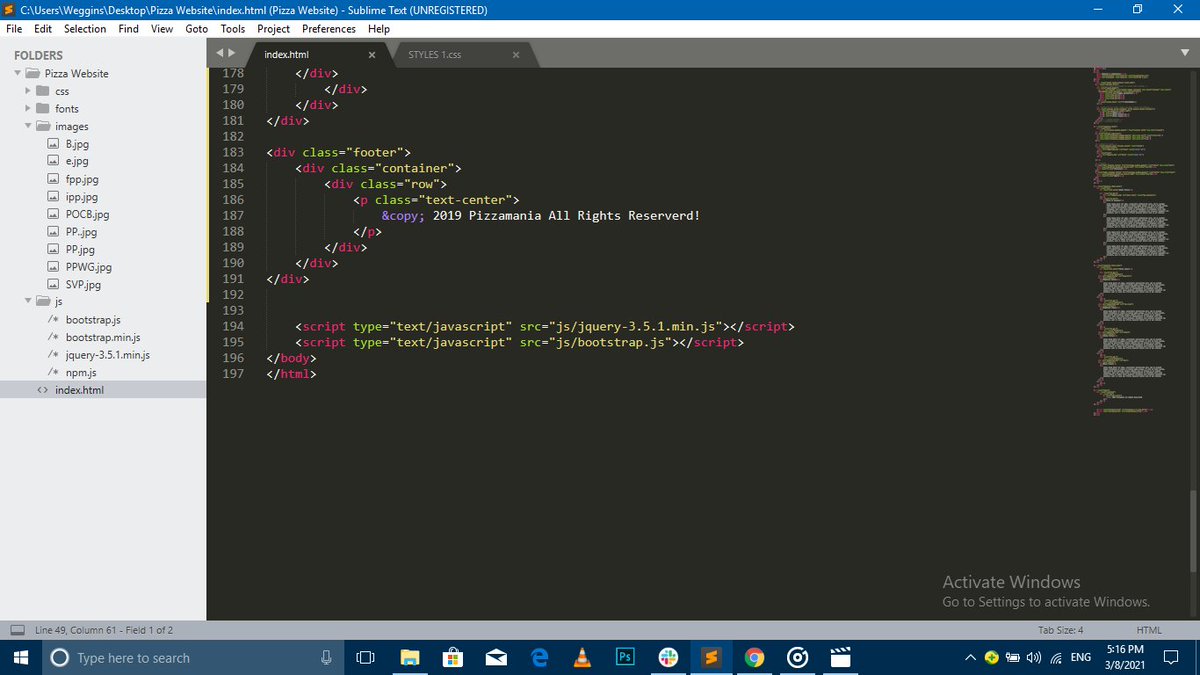Open the tab list dropdown arrow
1200x675 pixels.
click(1185, 53)
